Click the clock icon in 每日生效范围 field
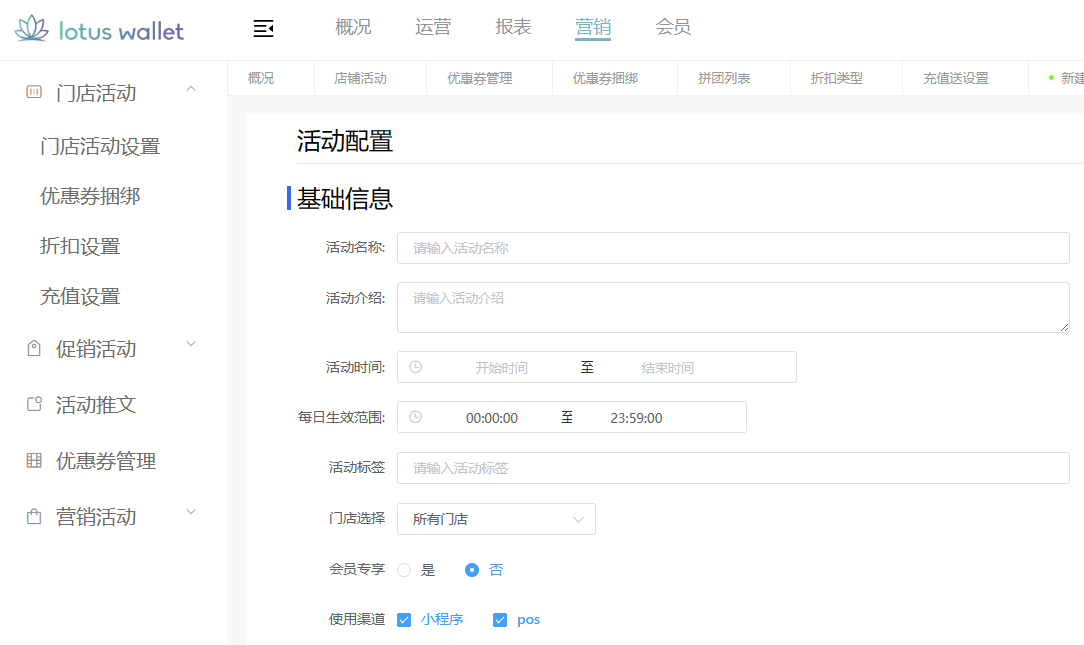 tap(417, 417)
